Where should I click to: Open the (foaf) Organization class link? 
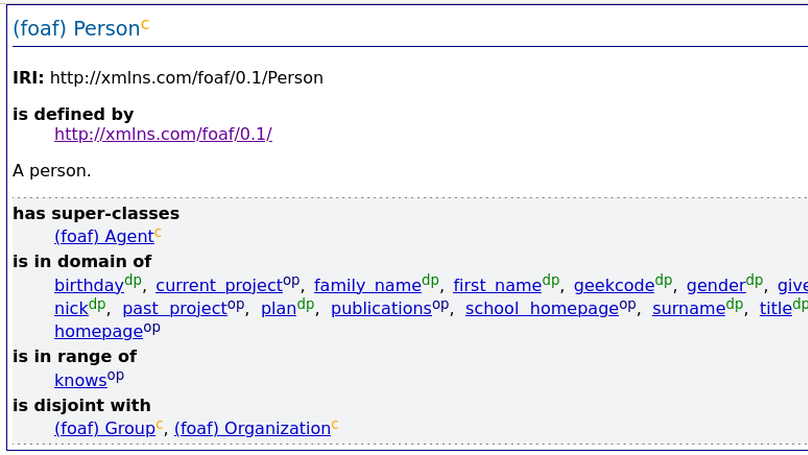pos(252,429)
